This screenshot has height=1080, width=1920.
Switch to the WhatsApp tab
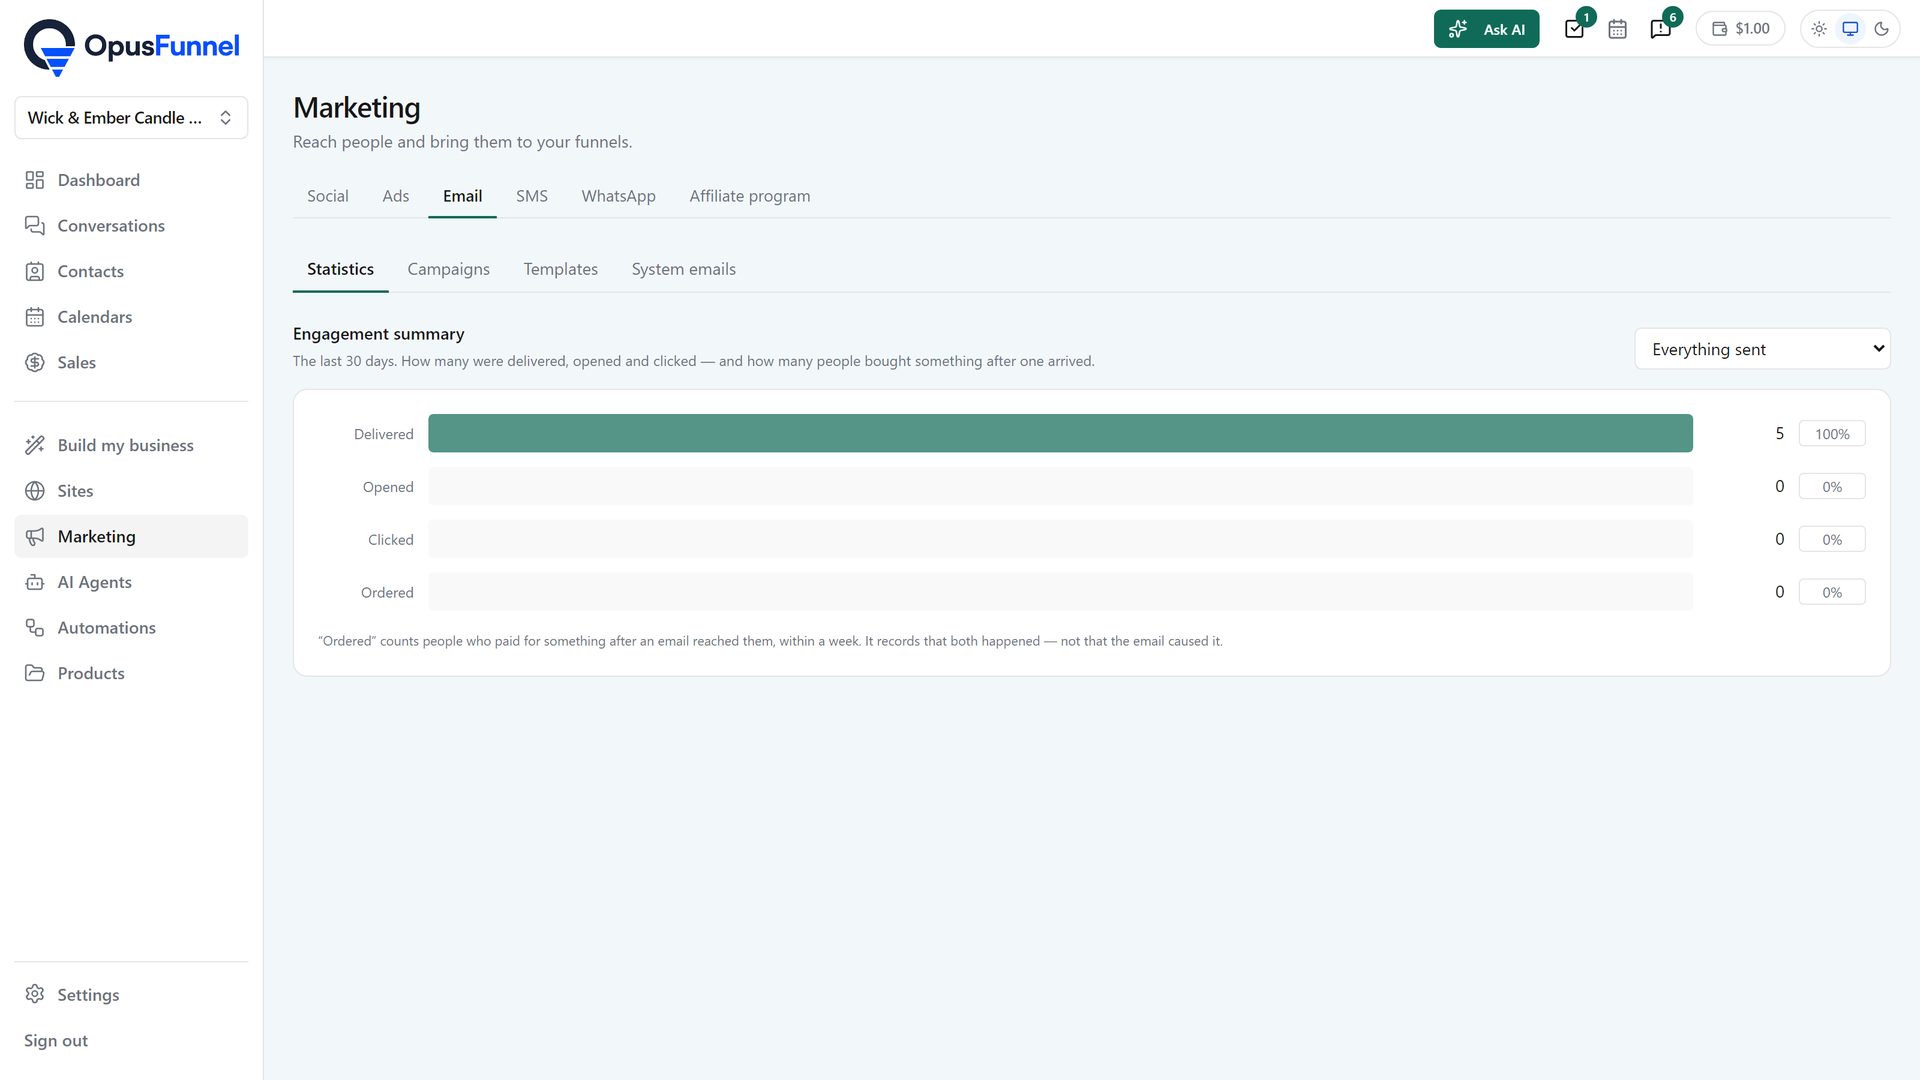coord(618,196)
